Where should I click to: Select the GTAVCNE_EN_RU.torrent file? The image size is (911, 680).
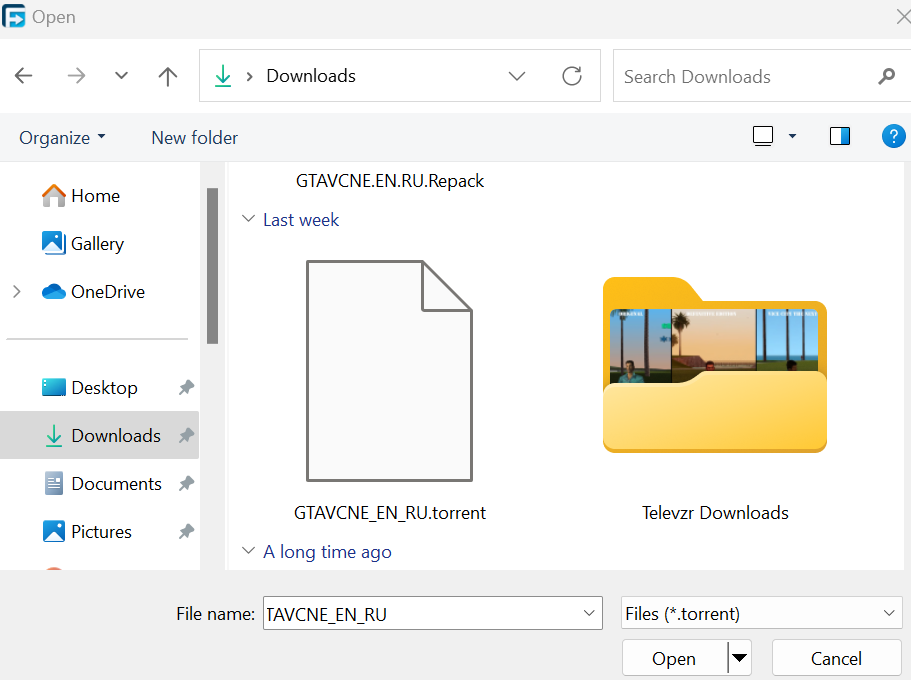389,372
